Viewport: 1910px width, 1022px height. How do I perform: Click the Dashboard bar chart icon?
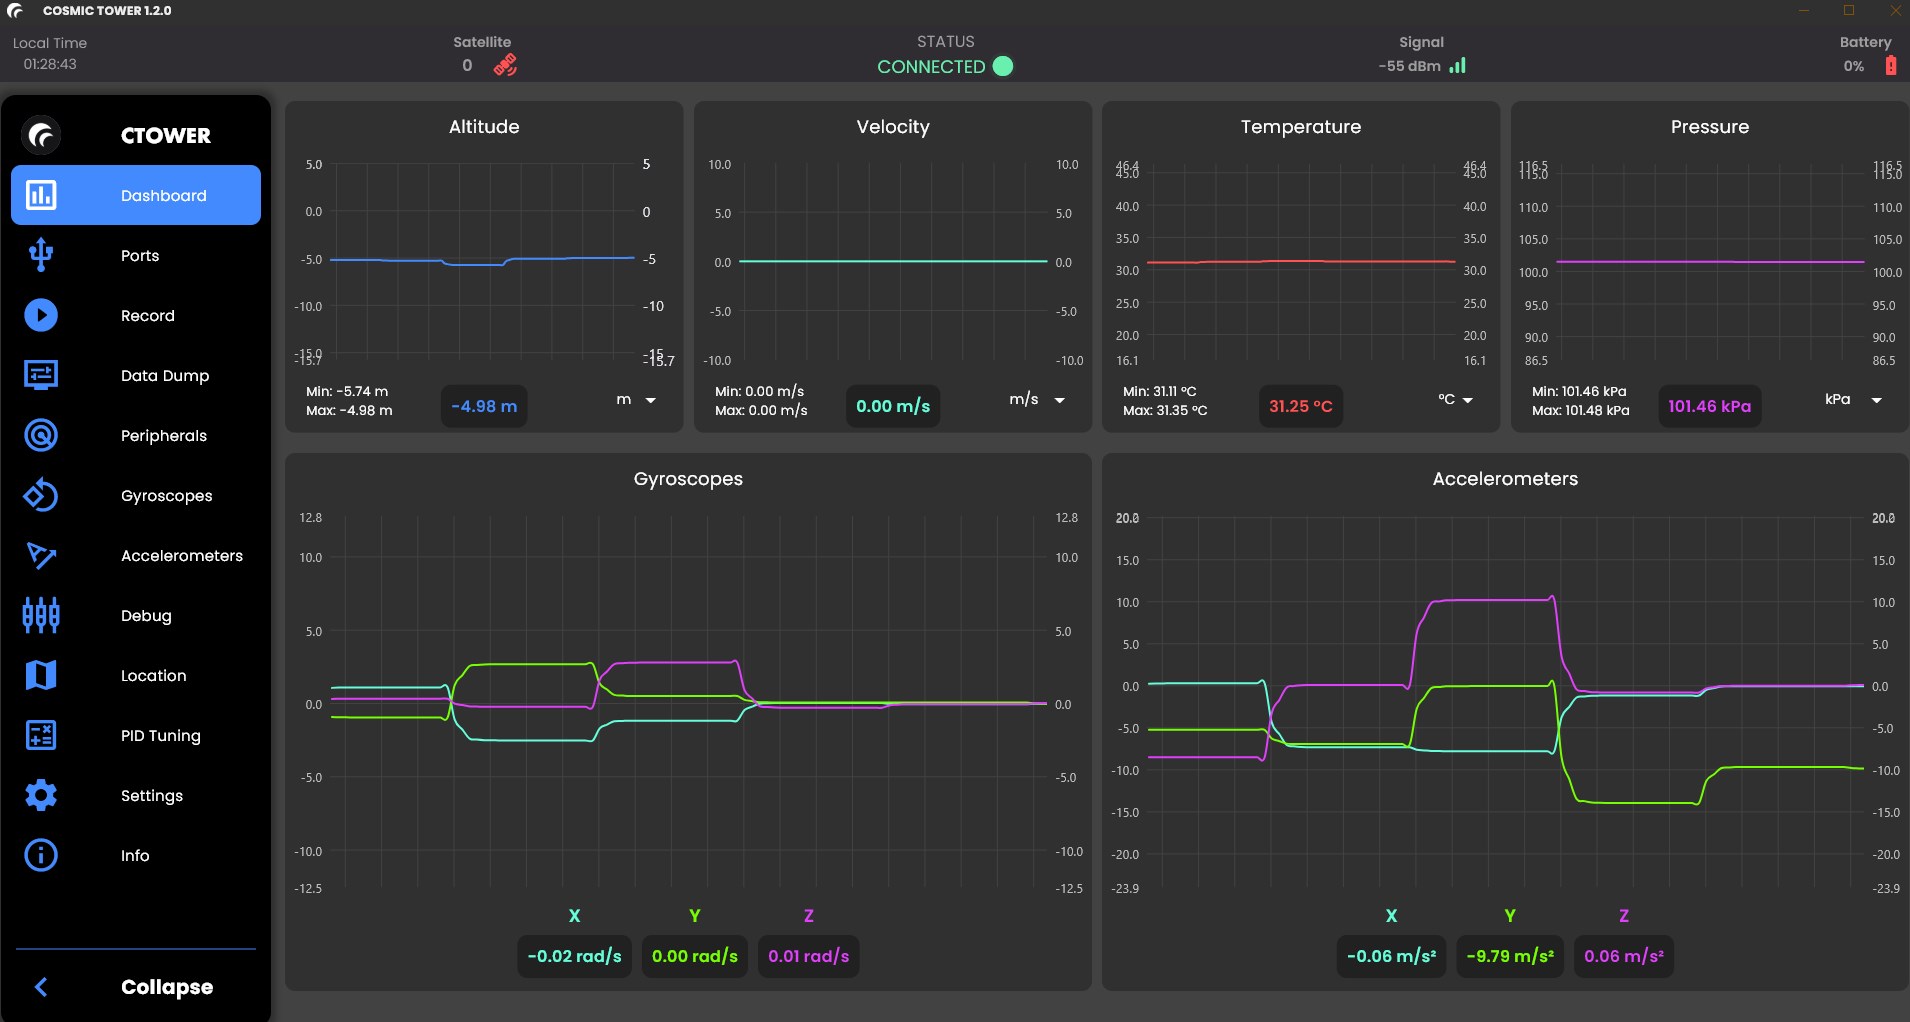click(41, 195)
